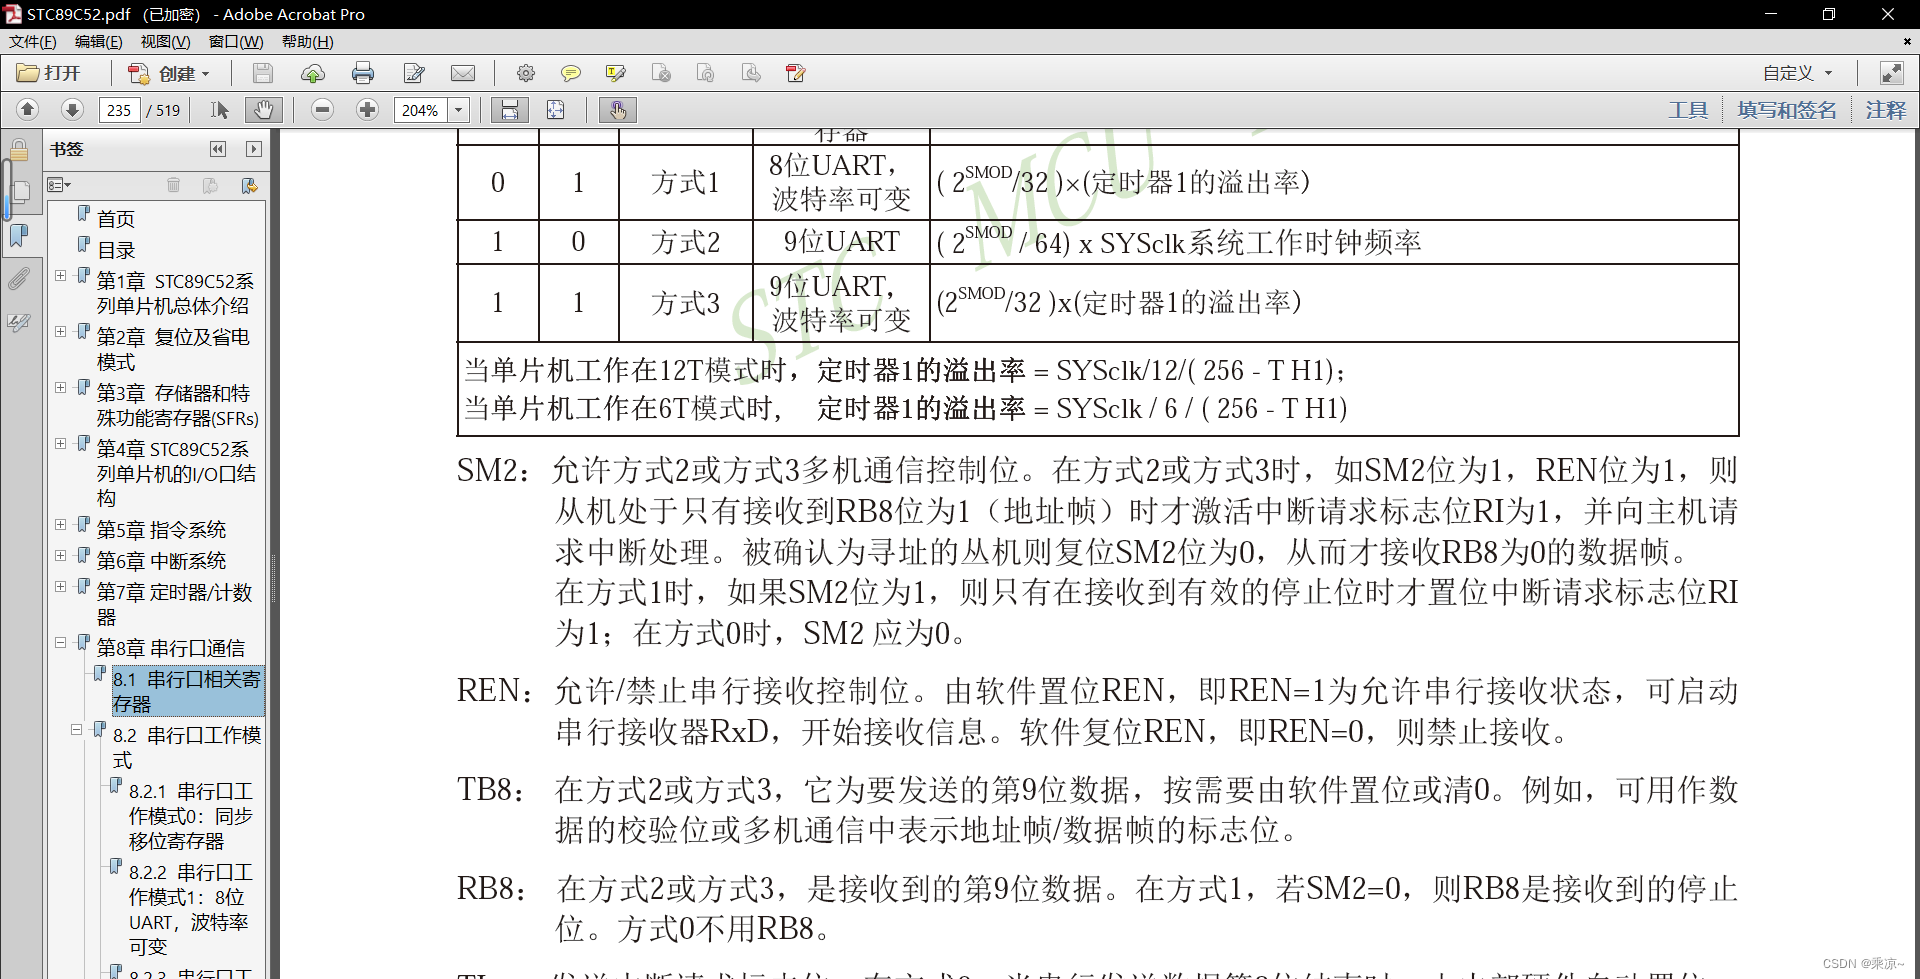
Task: Select the hand pan tool
Action: (264, 110)
